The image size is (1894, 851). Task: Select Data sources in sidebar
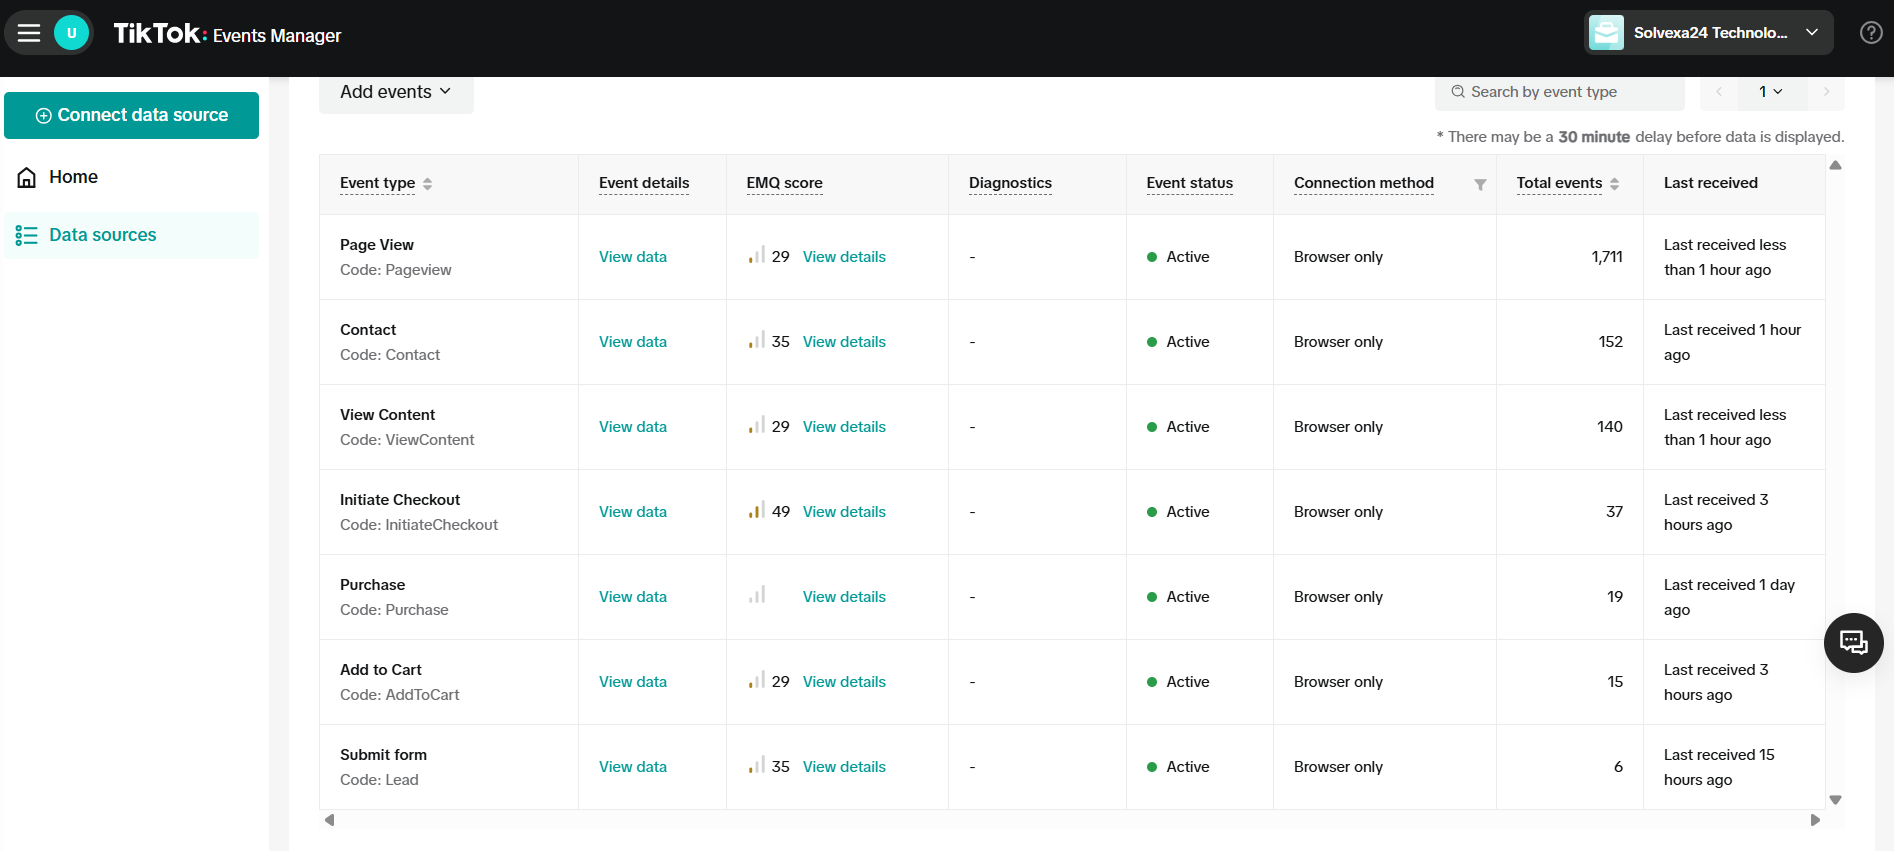[x=102, y=235]
